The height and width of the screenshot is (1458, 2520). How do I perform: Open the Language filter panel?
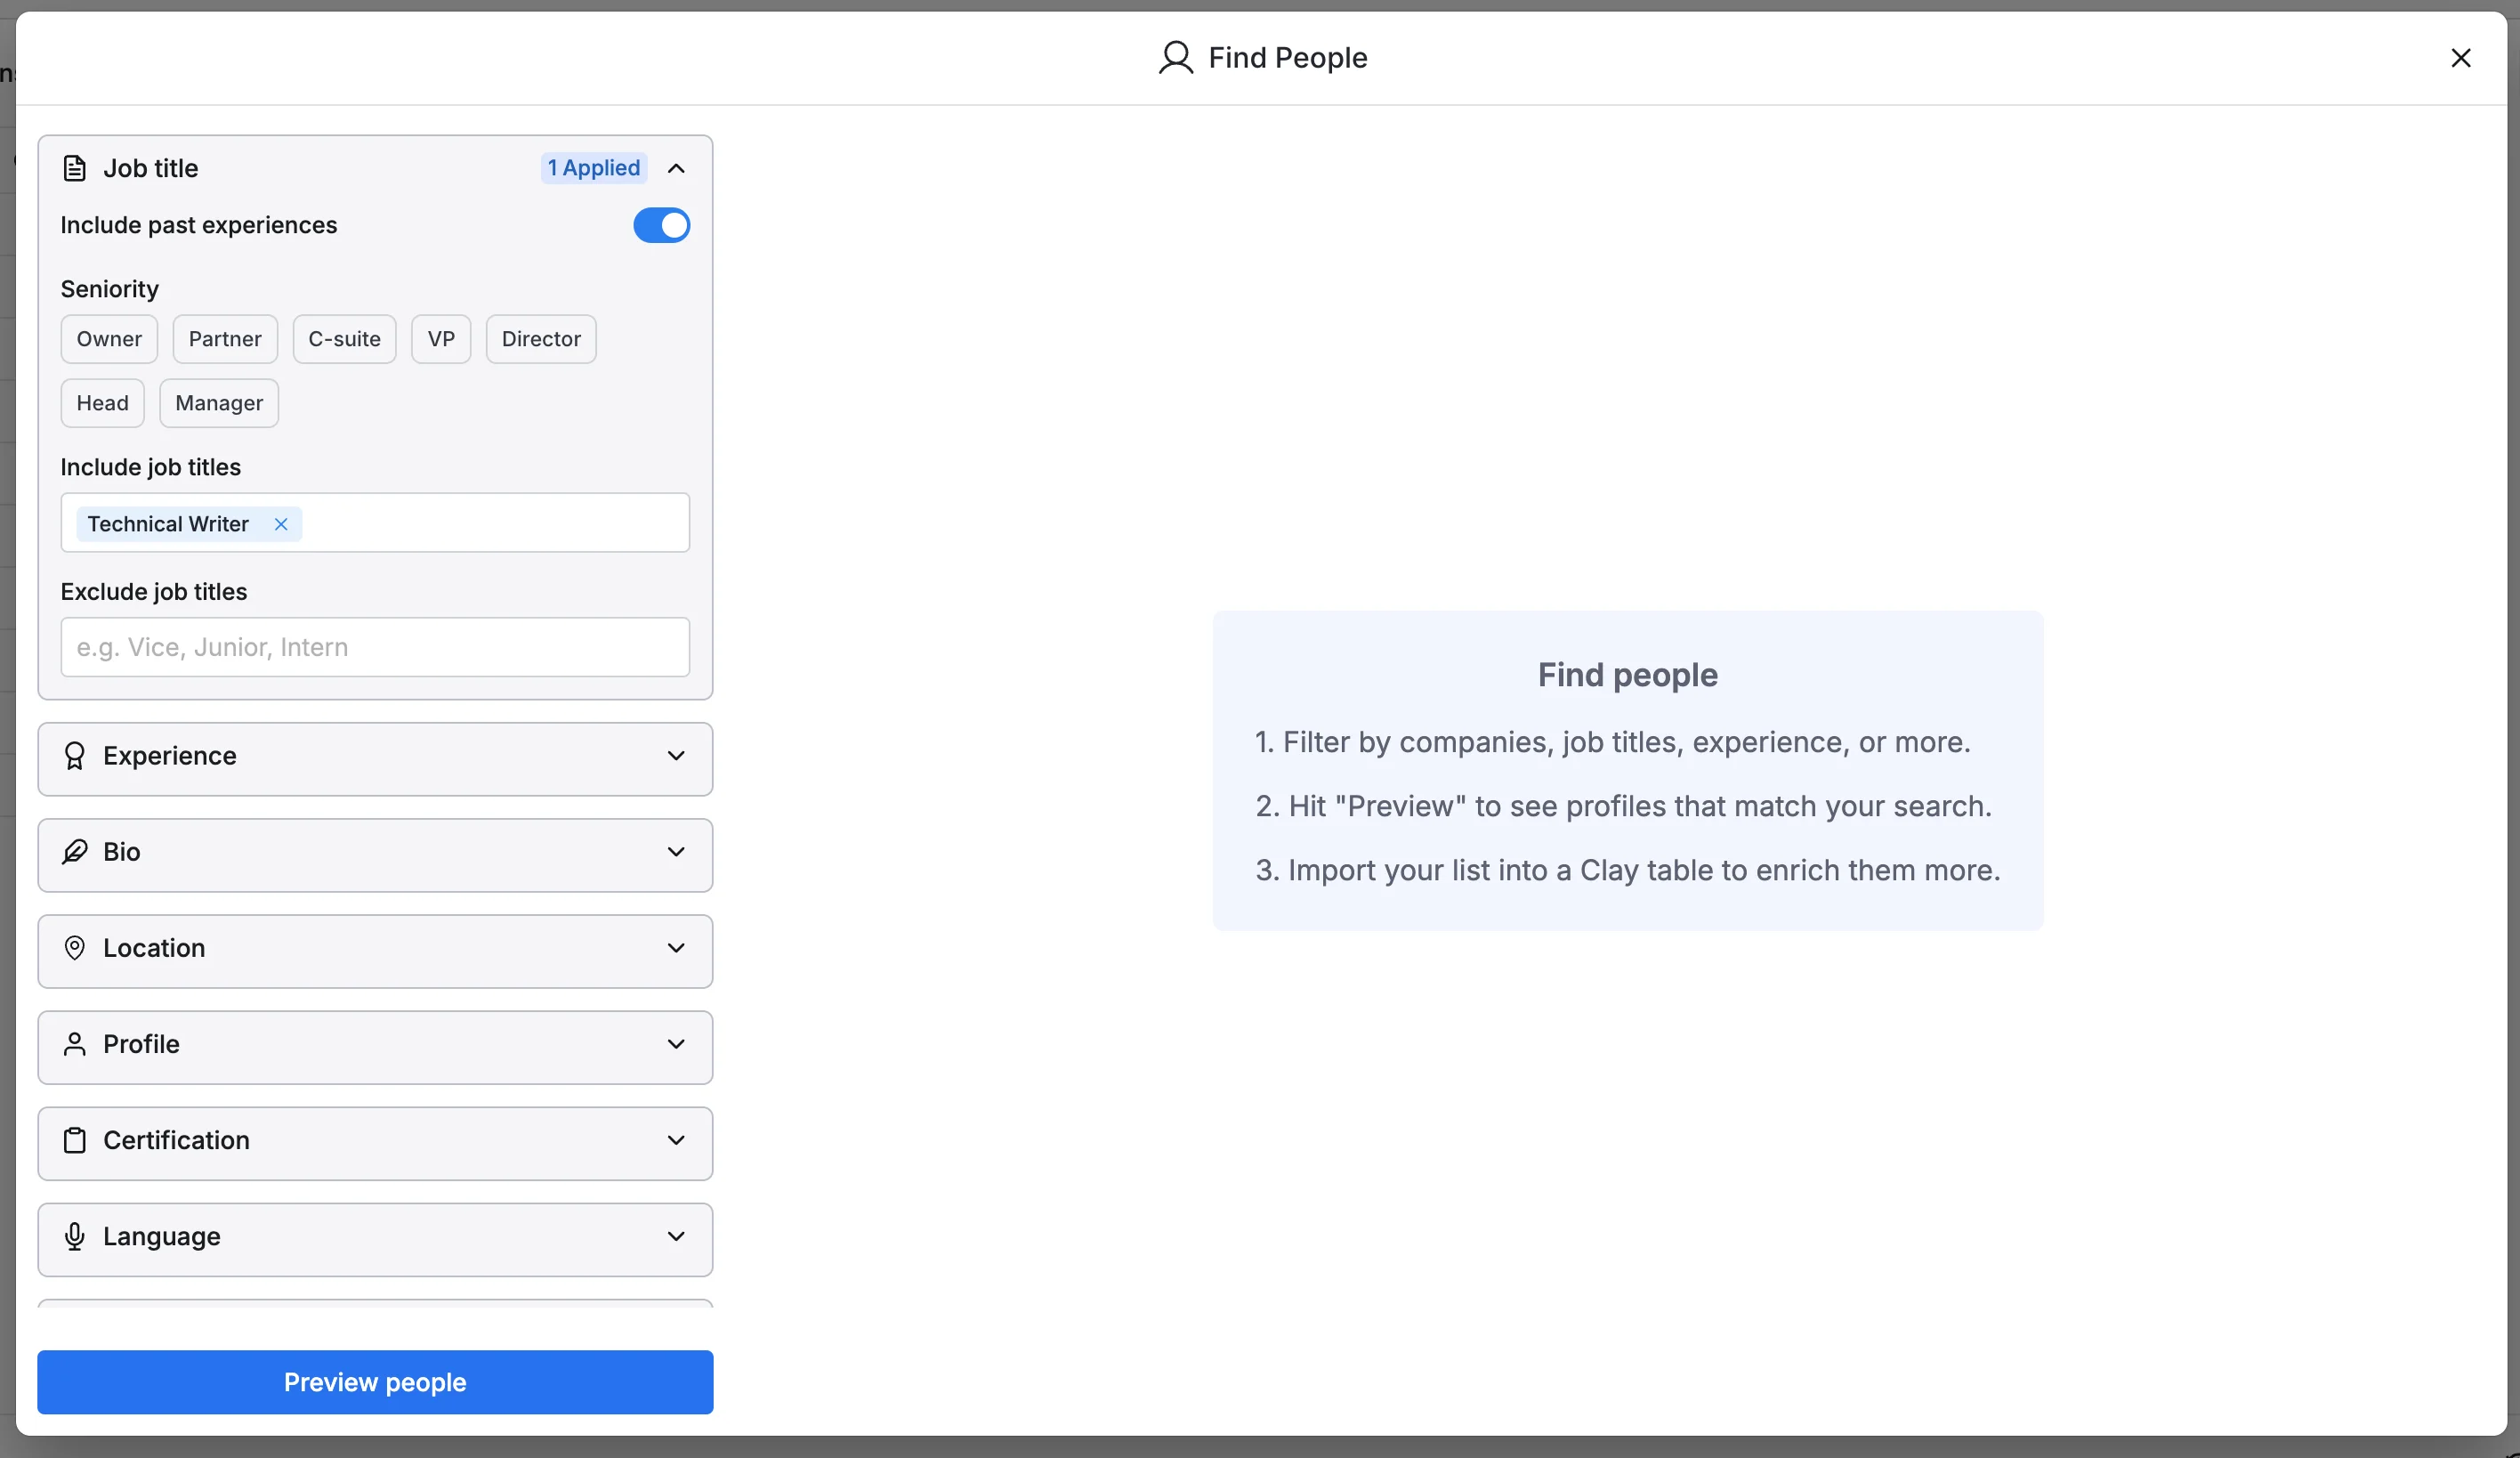676,1236
